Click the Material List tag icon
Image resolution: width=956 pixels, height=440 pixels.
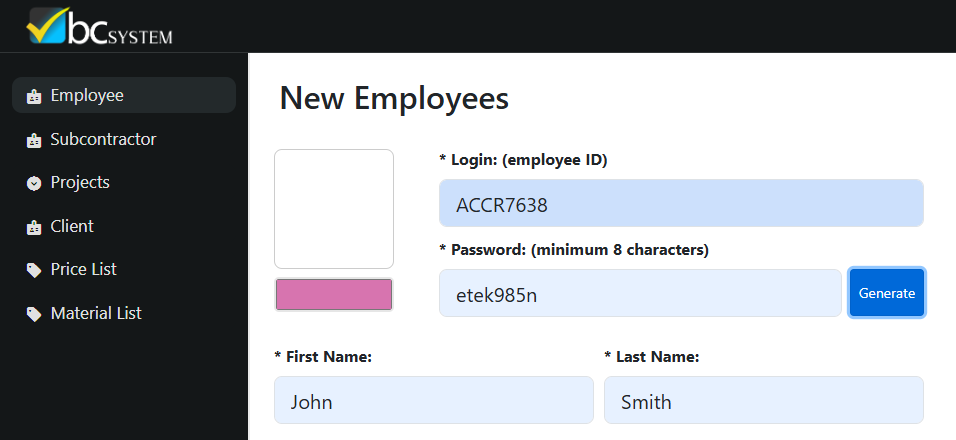tap(34, 314)
